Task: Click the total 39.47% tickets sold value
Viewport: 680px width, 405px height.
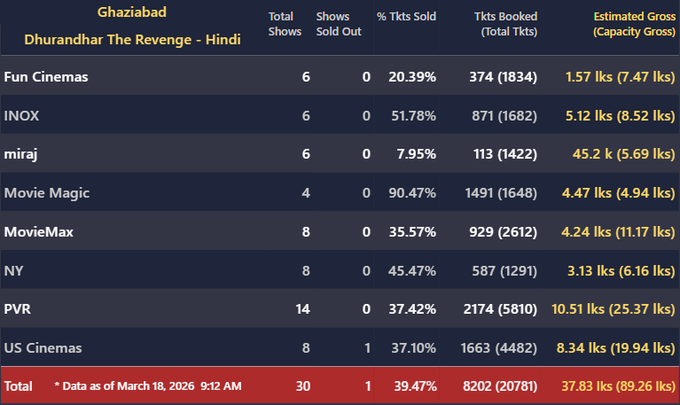Action: (x=415, y=386)
